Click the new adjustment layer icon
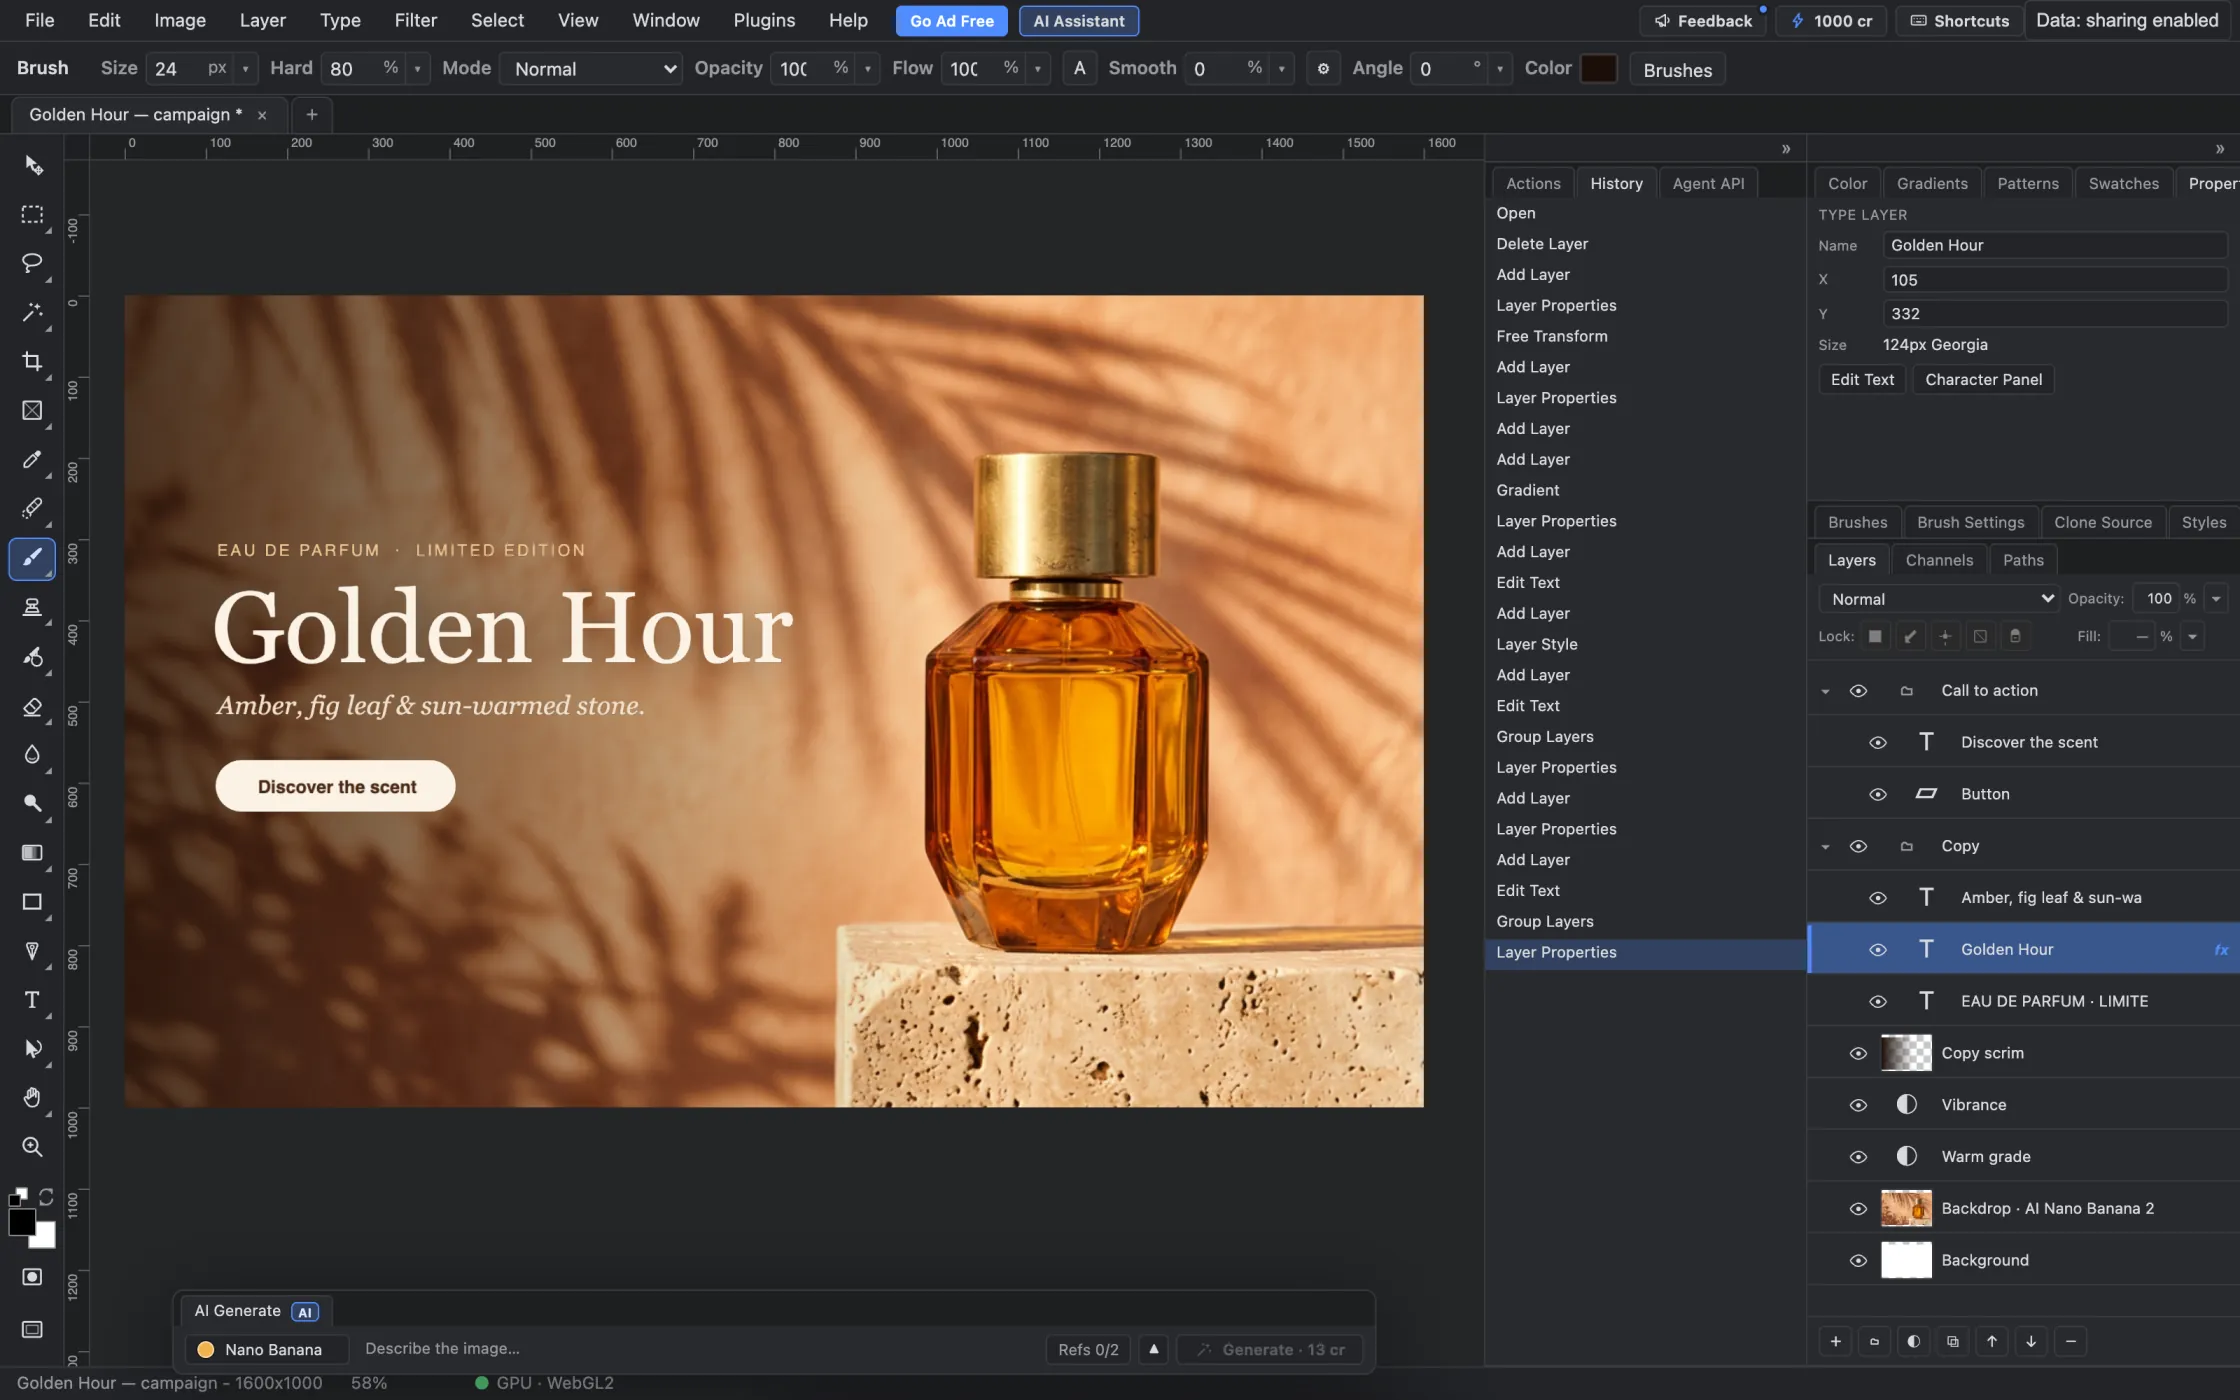Image resolution: width=2240 pixels, height=1400 pixels. pos(1913,1342)
